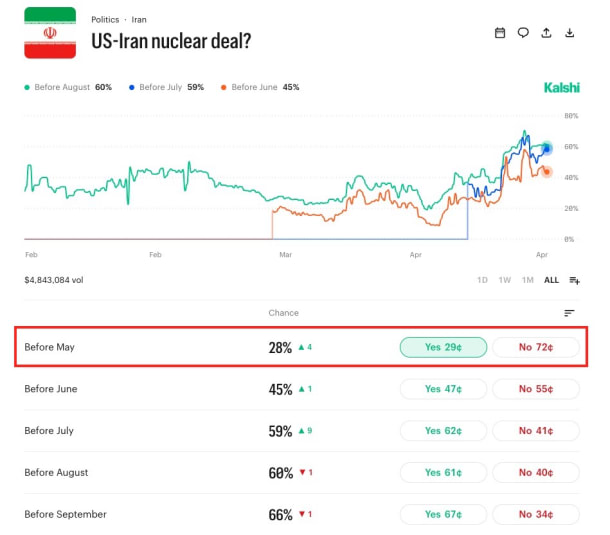Click the Iran flag market thumbnail

(50, 33)
